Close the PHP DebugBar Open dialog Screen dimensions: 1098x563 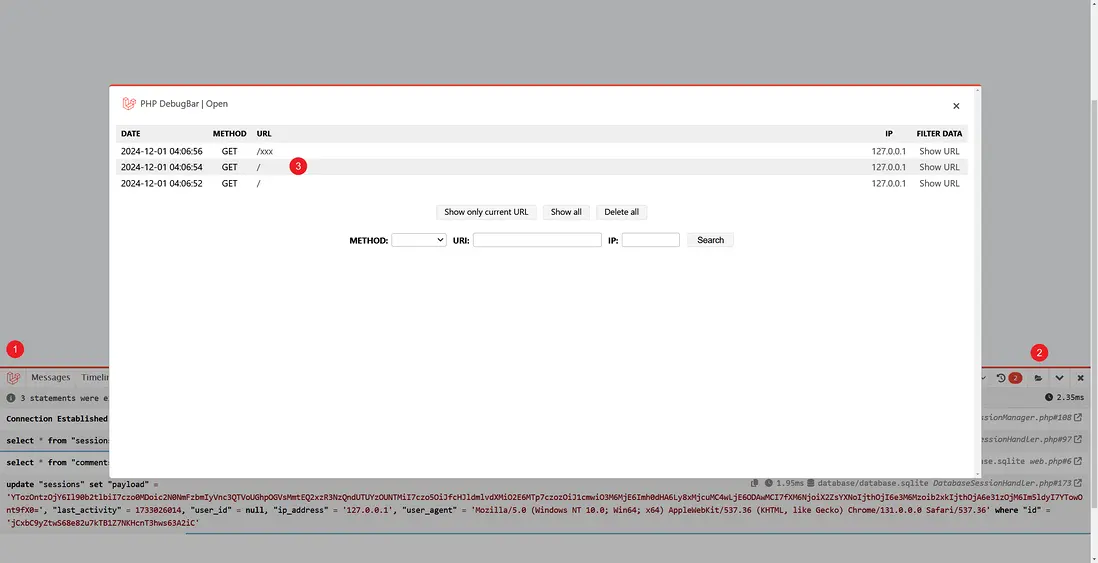click(x=956, y=106)
